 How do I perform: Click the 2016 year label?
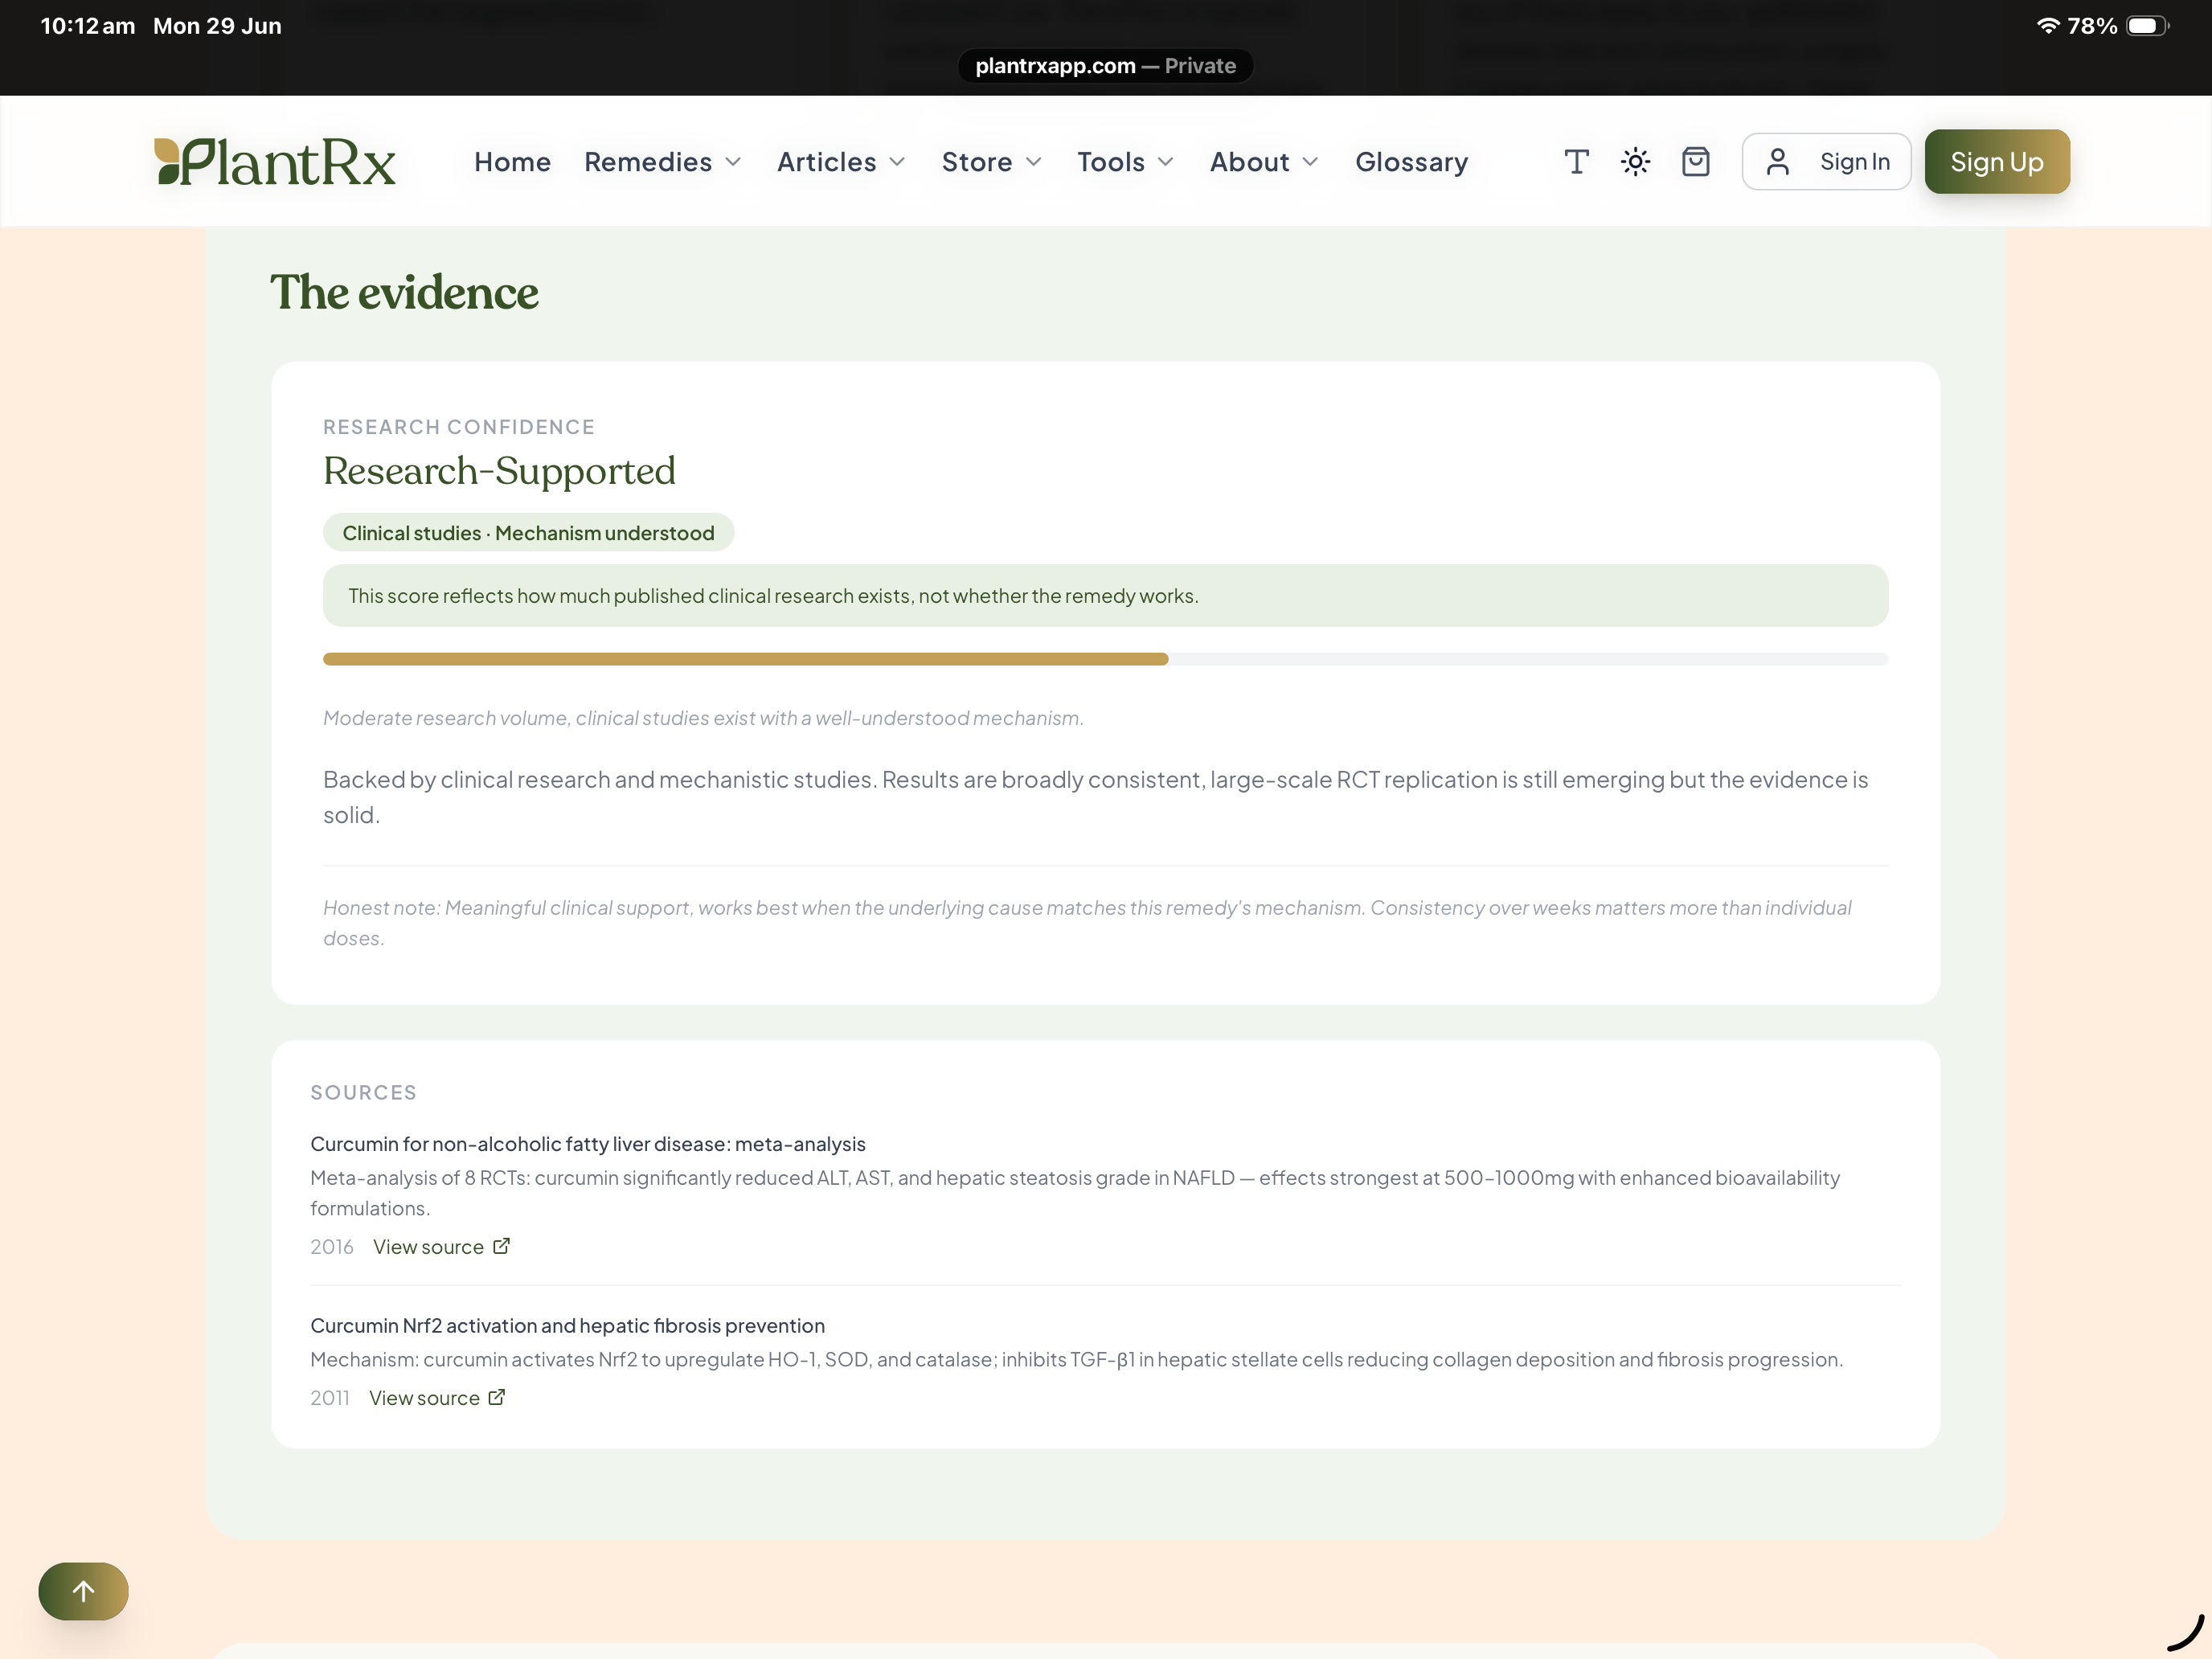332,1246
